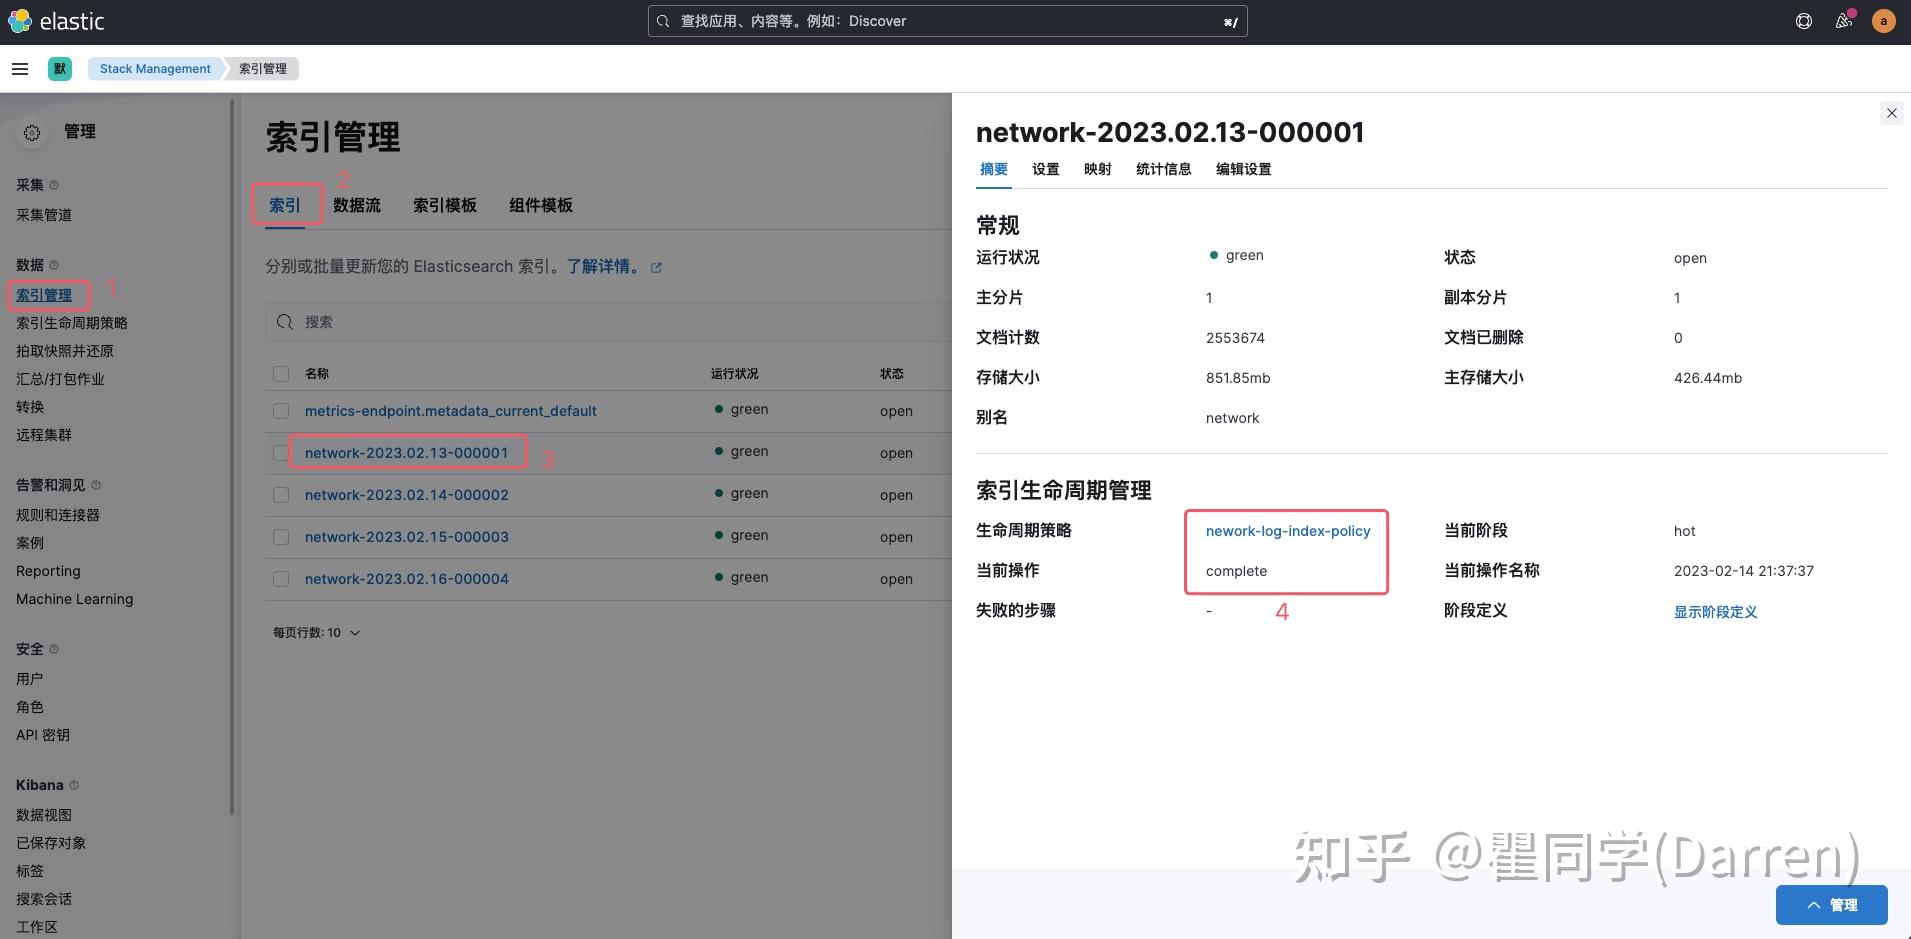Open the hamburger navigation menu

point(20,68)
